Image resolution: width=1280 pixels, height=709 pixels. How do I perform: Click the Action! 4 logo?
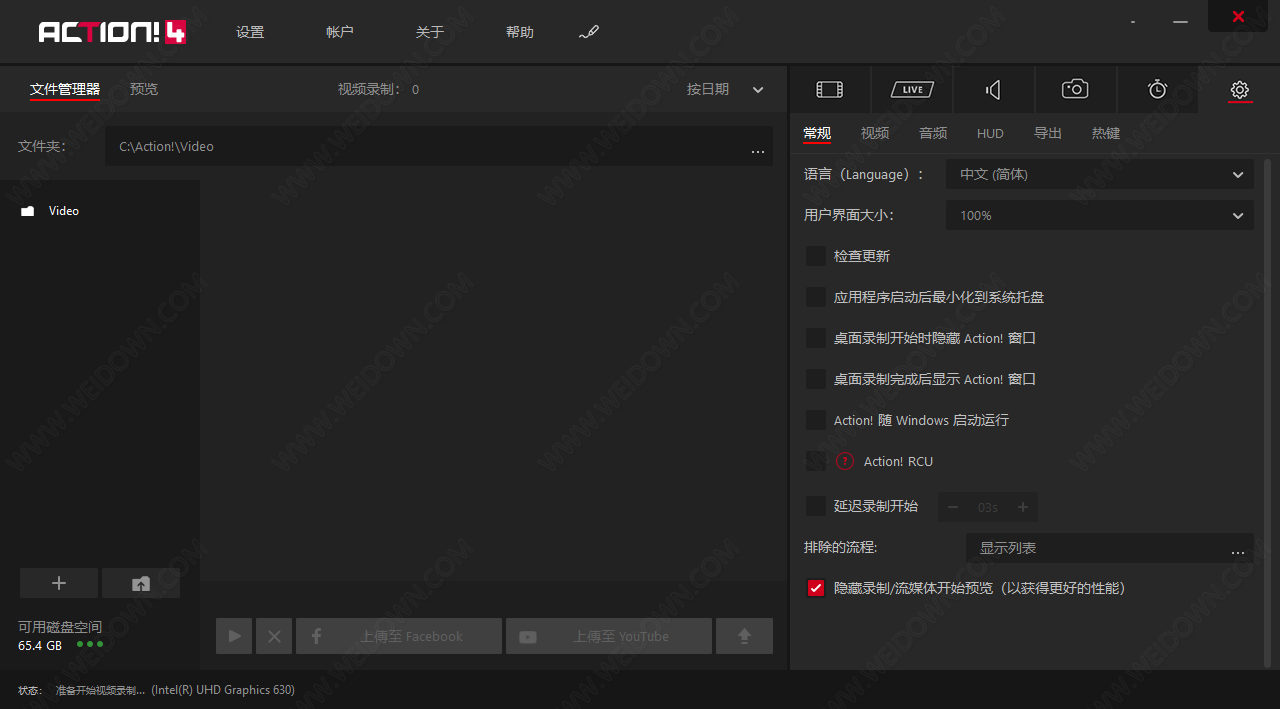point(112,32)
